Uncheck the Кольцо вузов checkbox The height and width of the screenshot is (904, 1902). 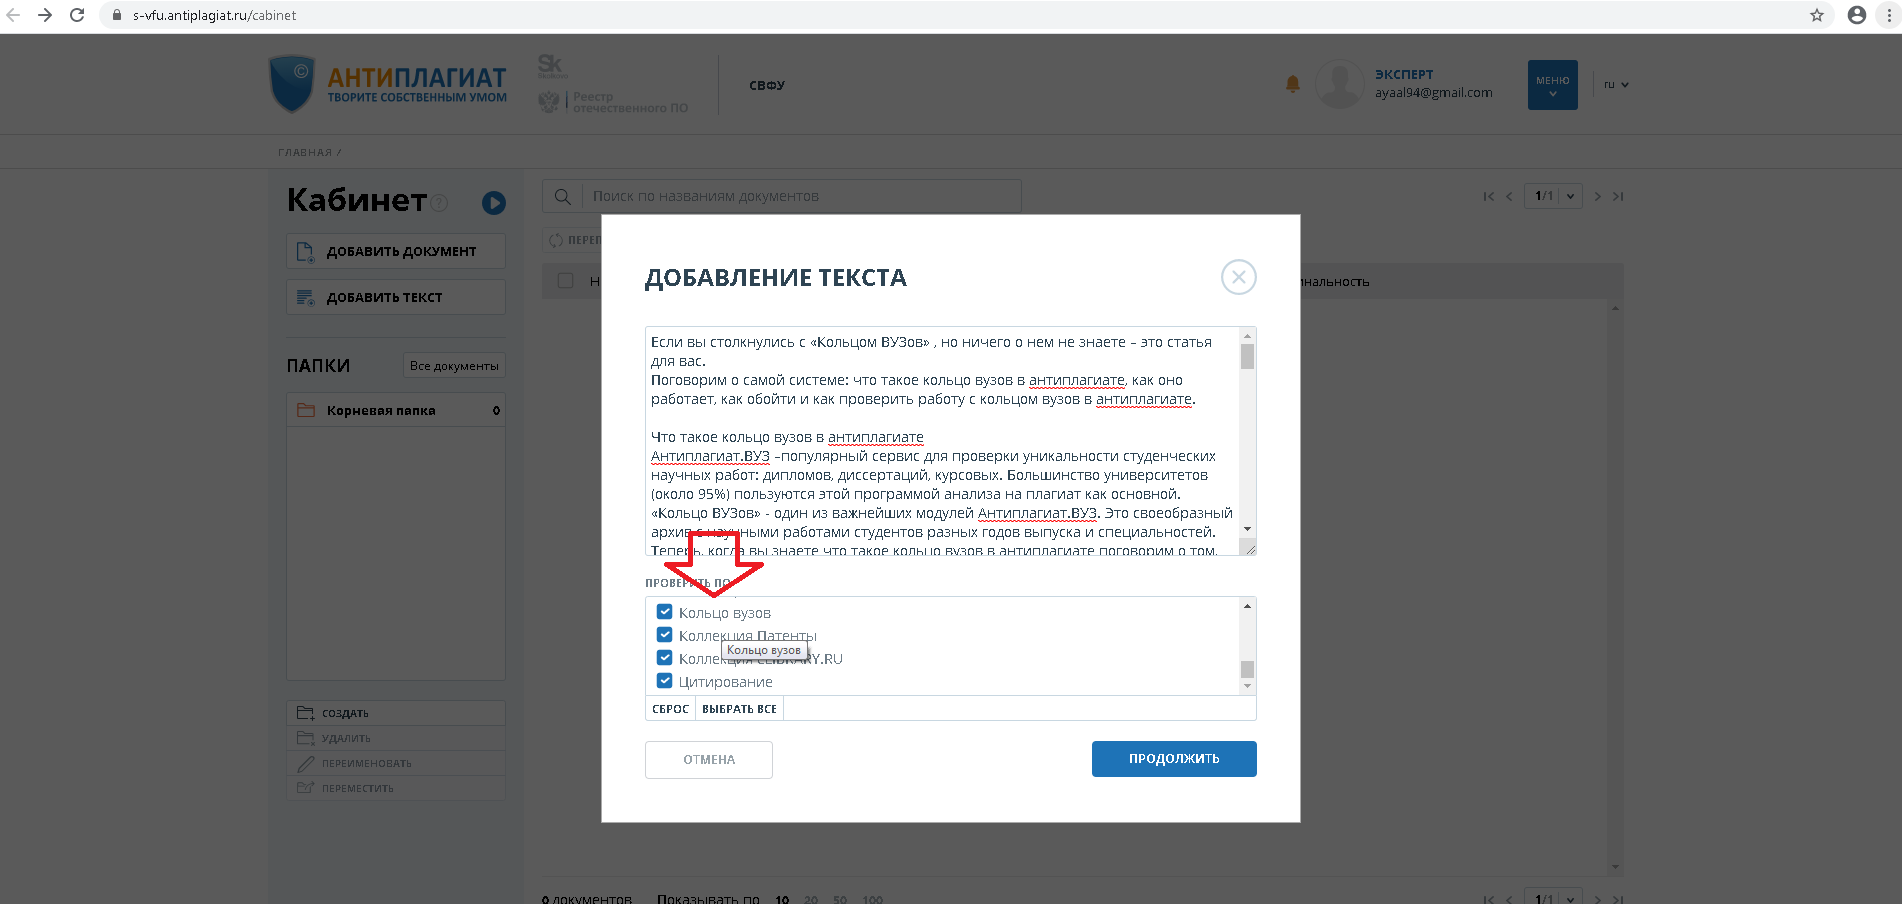click(x=664, y=612)
